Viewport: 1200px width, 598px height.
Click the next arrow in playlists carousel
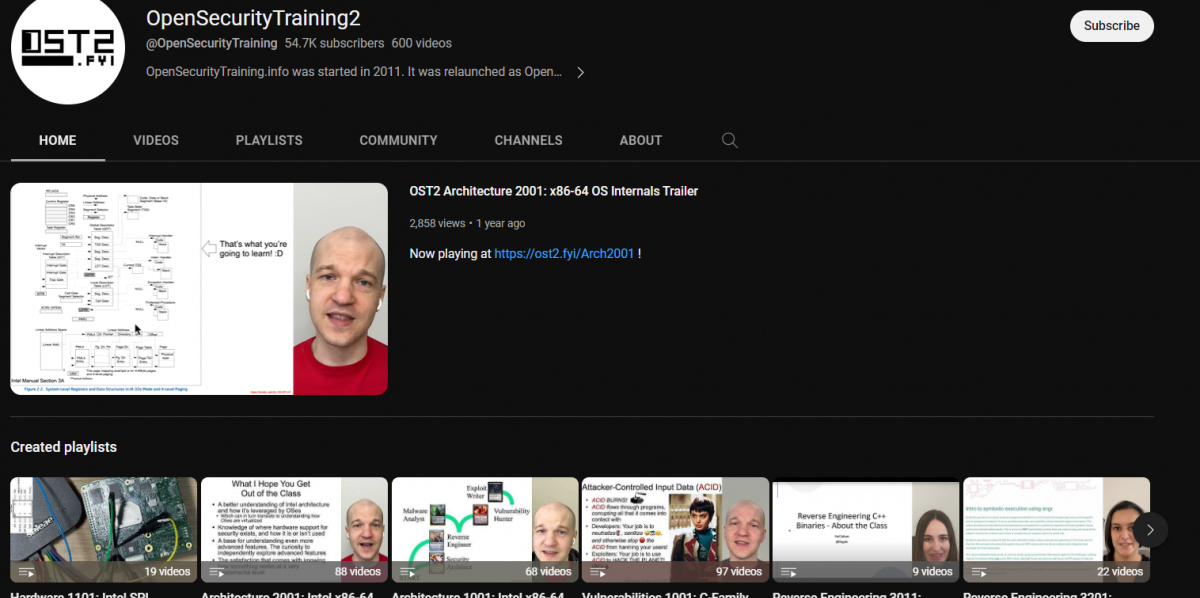[1149, 530]
